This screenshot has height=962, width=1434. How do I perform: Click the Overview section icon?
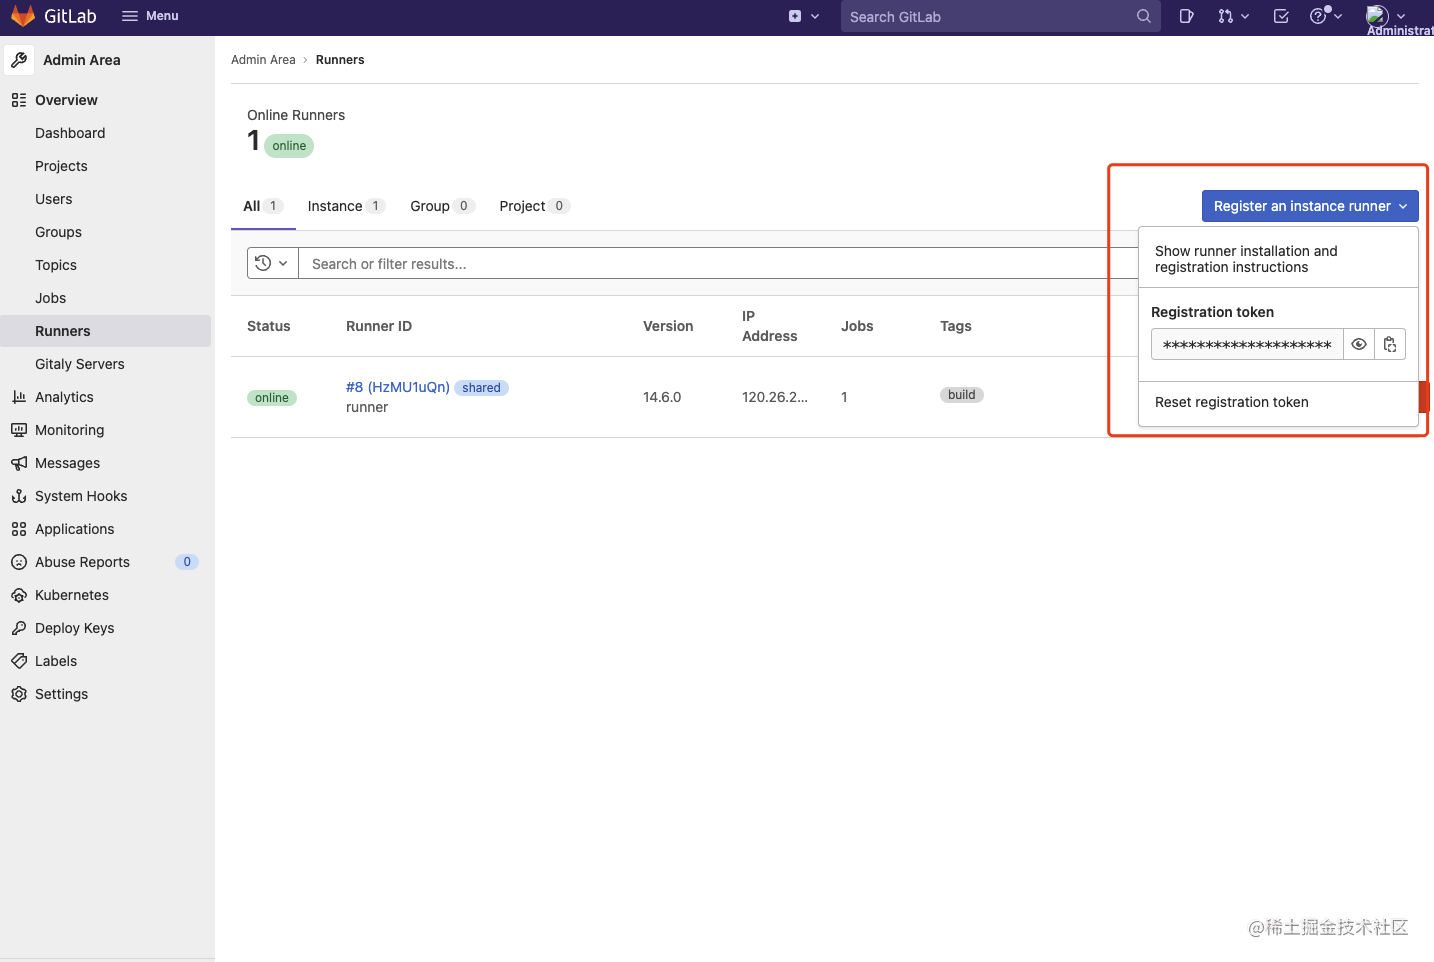[19, 100]
